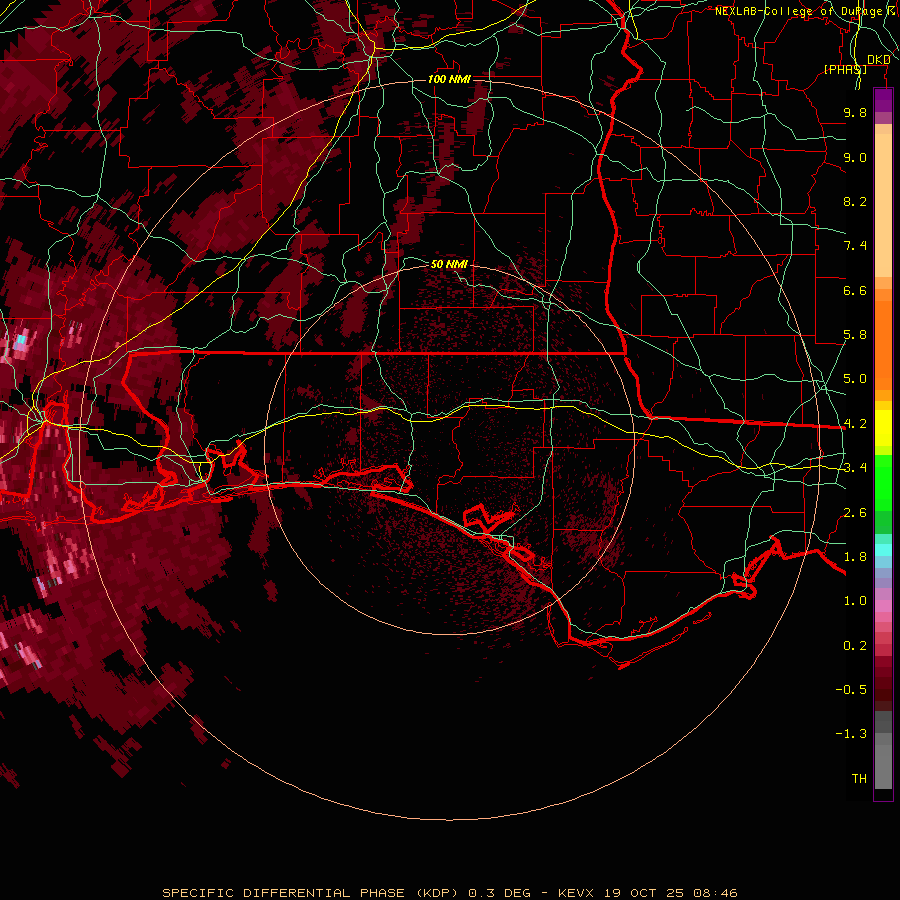Click the 5.0 legend value
This screenshot has height=900, width=900.
click(x=855, y=379)
